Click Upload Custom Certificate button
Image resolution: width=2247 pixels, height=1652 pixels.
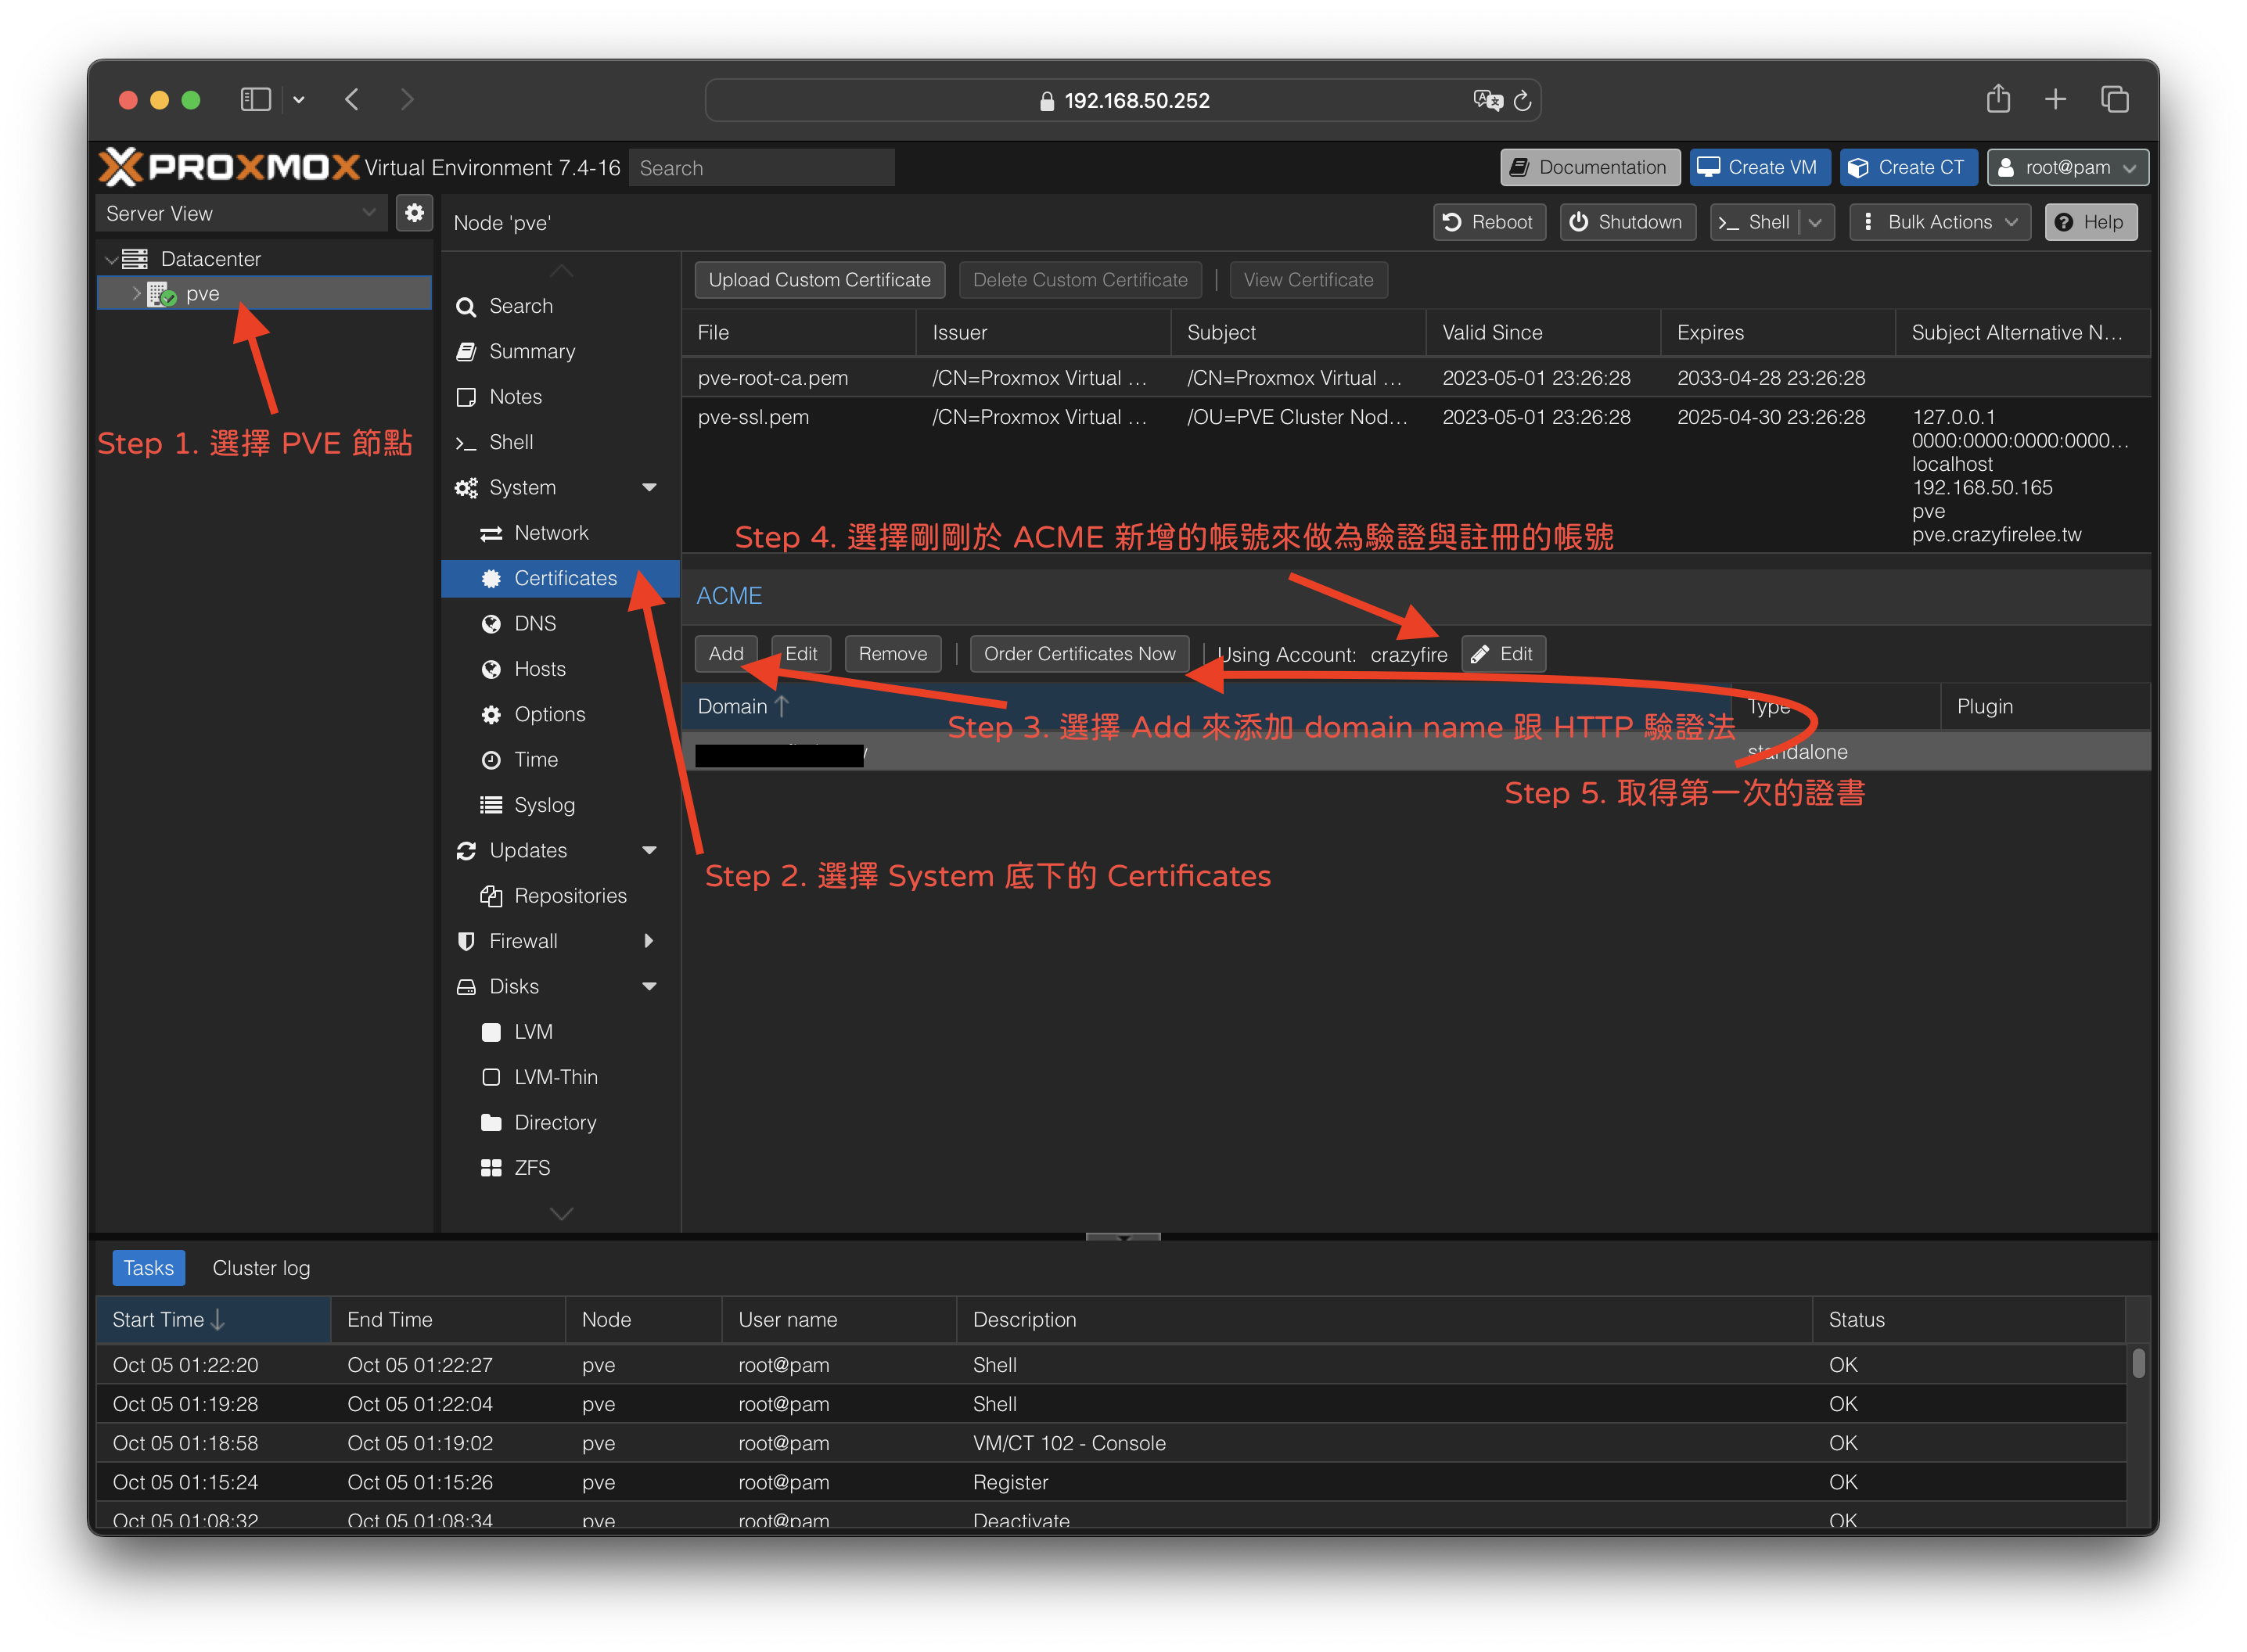point(819,280)
